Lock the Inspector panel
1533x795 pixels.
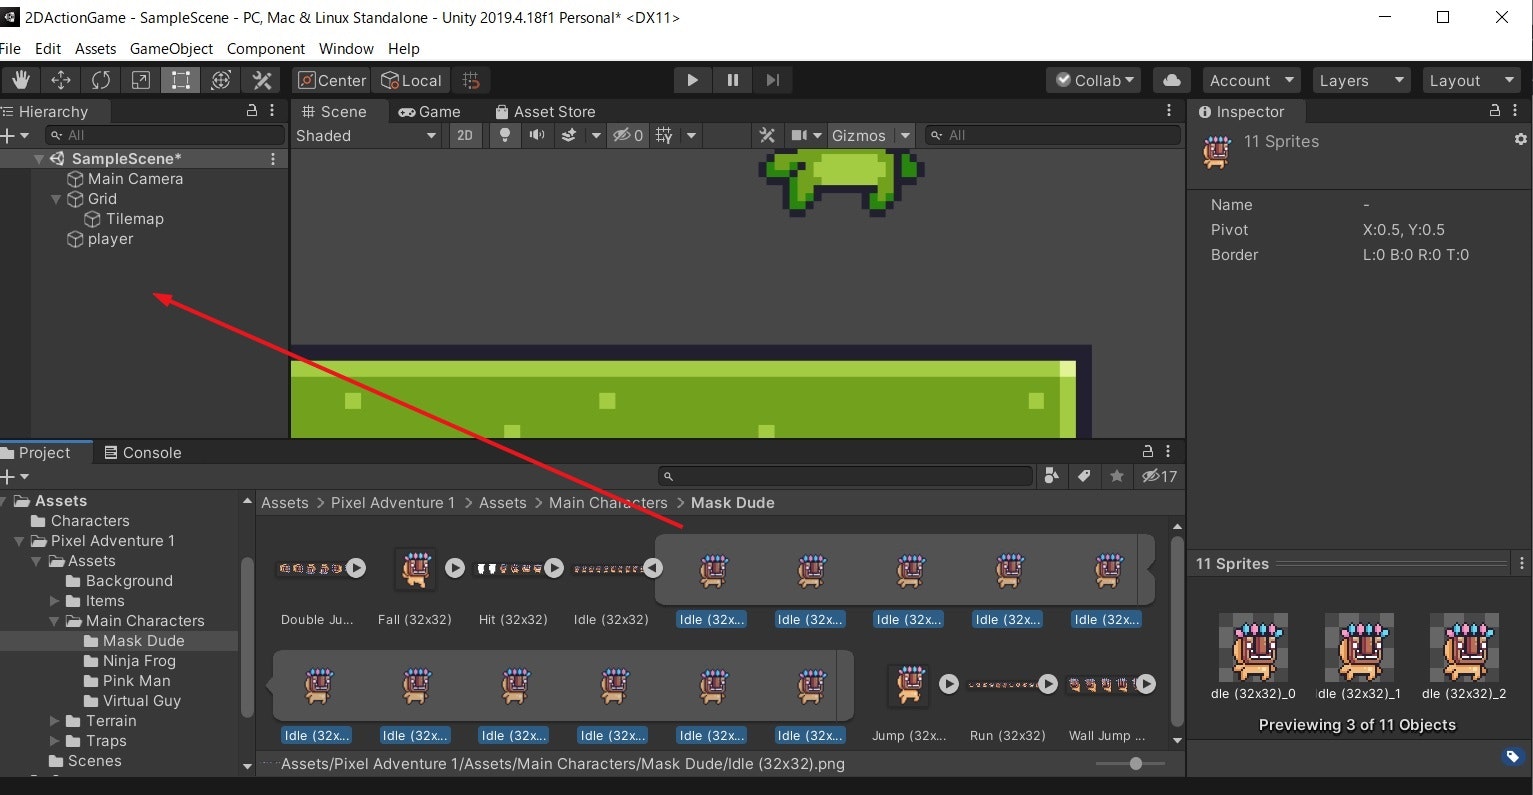tap(1495, 111)
